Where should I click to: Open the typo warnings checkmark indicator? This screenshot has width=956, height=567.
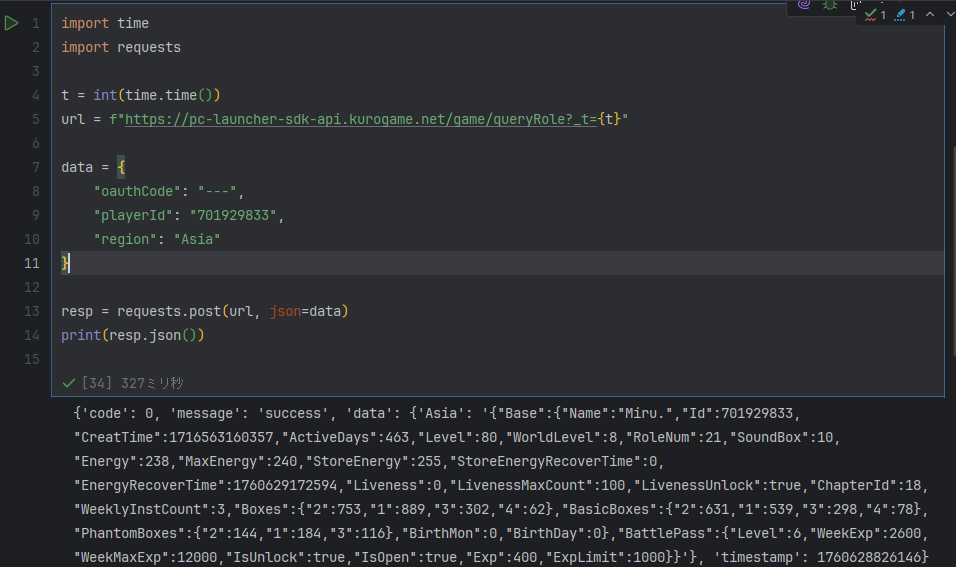pos(875,15)
